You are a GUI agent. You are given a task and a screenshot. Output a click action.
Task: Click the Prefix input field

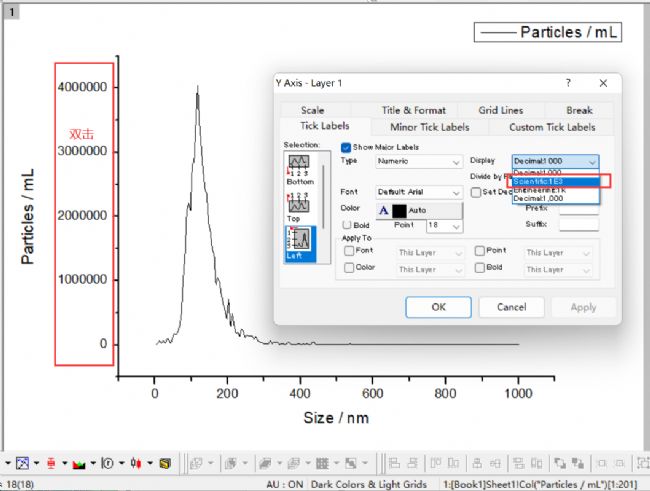(579, 209)
